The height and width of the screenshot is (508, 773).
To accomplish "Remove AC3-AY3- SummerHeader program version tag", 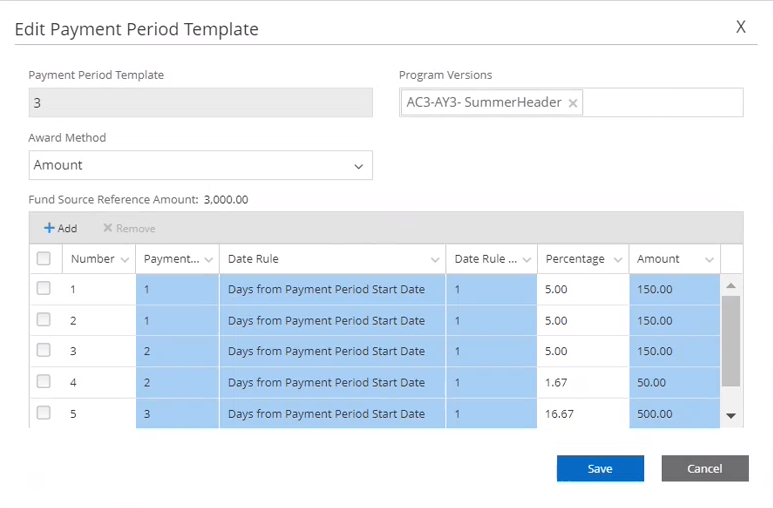I will point(572,103).
